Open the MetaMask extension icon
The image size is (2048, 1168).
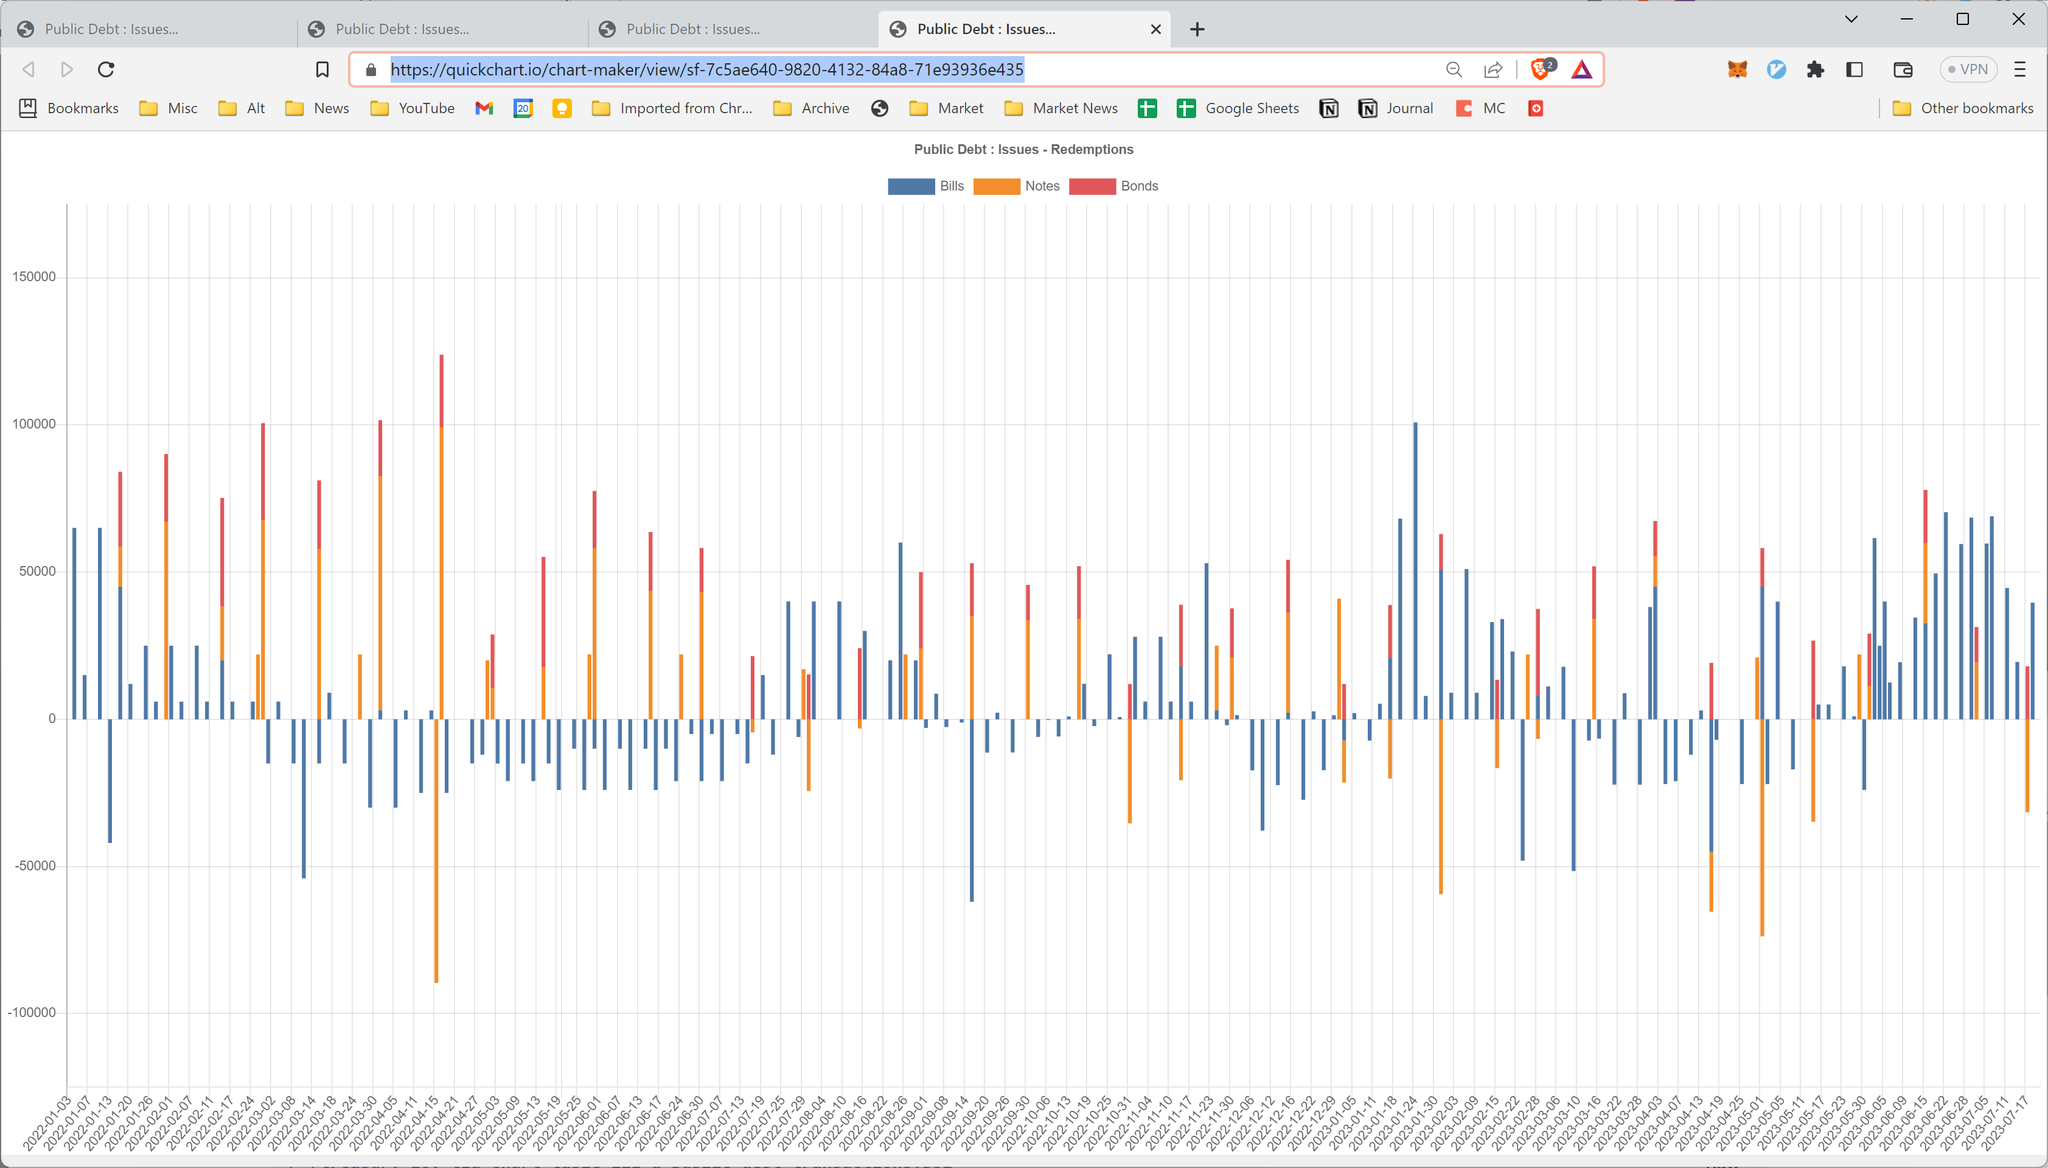pos(1738,69)
